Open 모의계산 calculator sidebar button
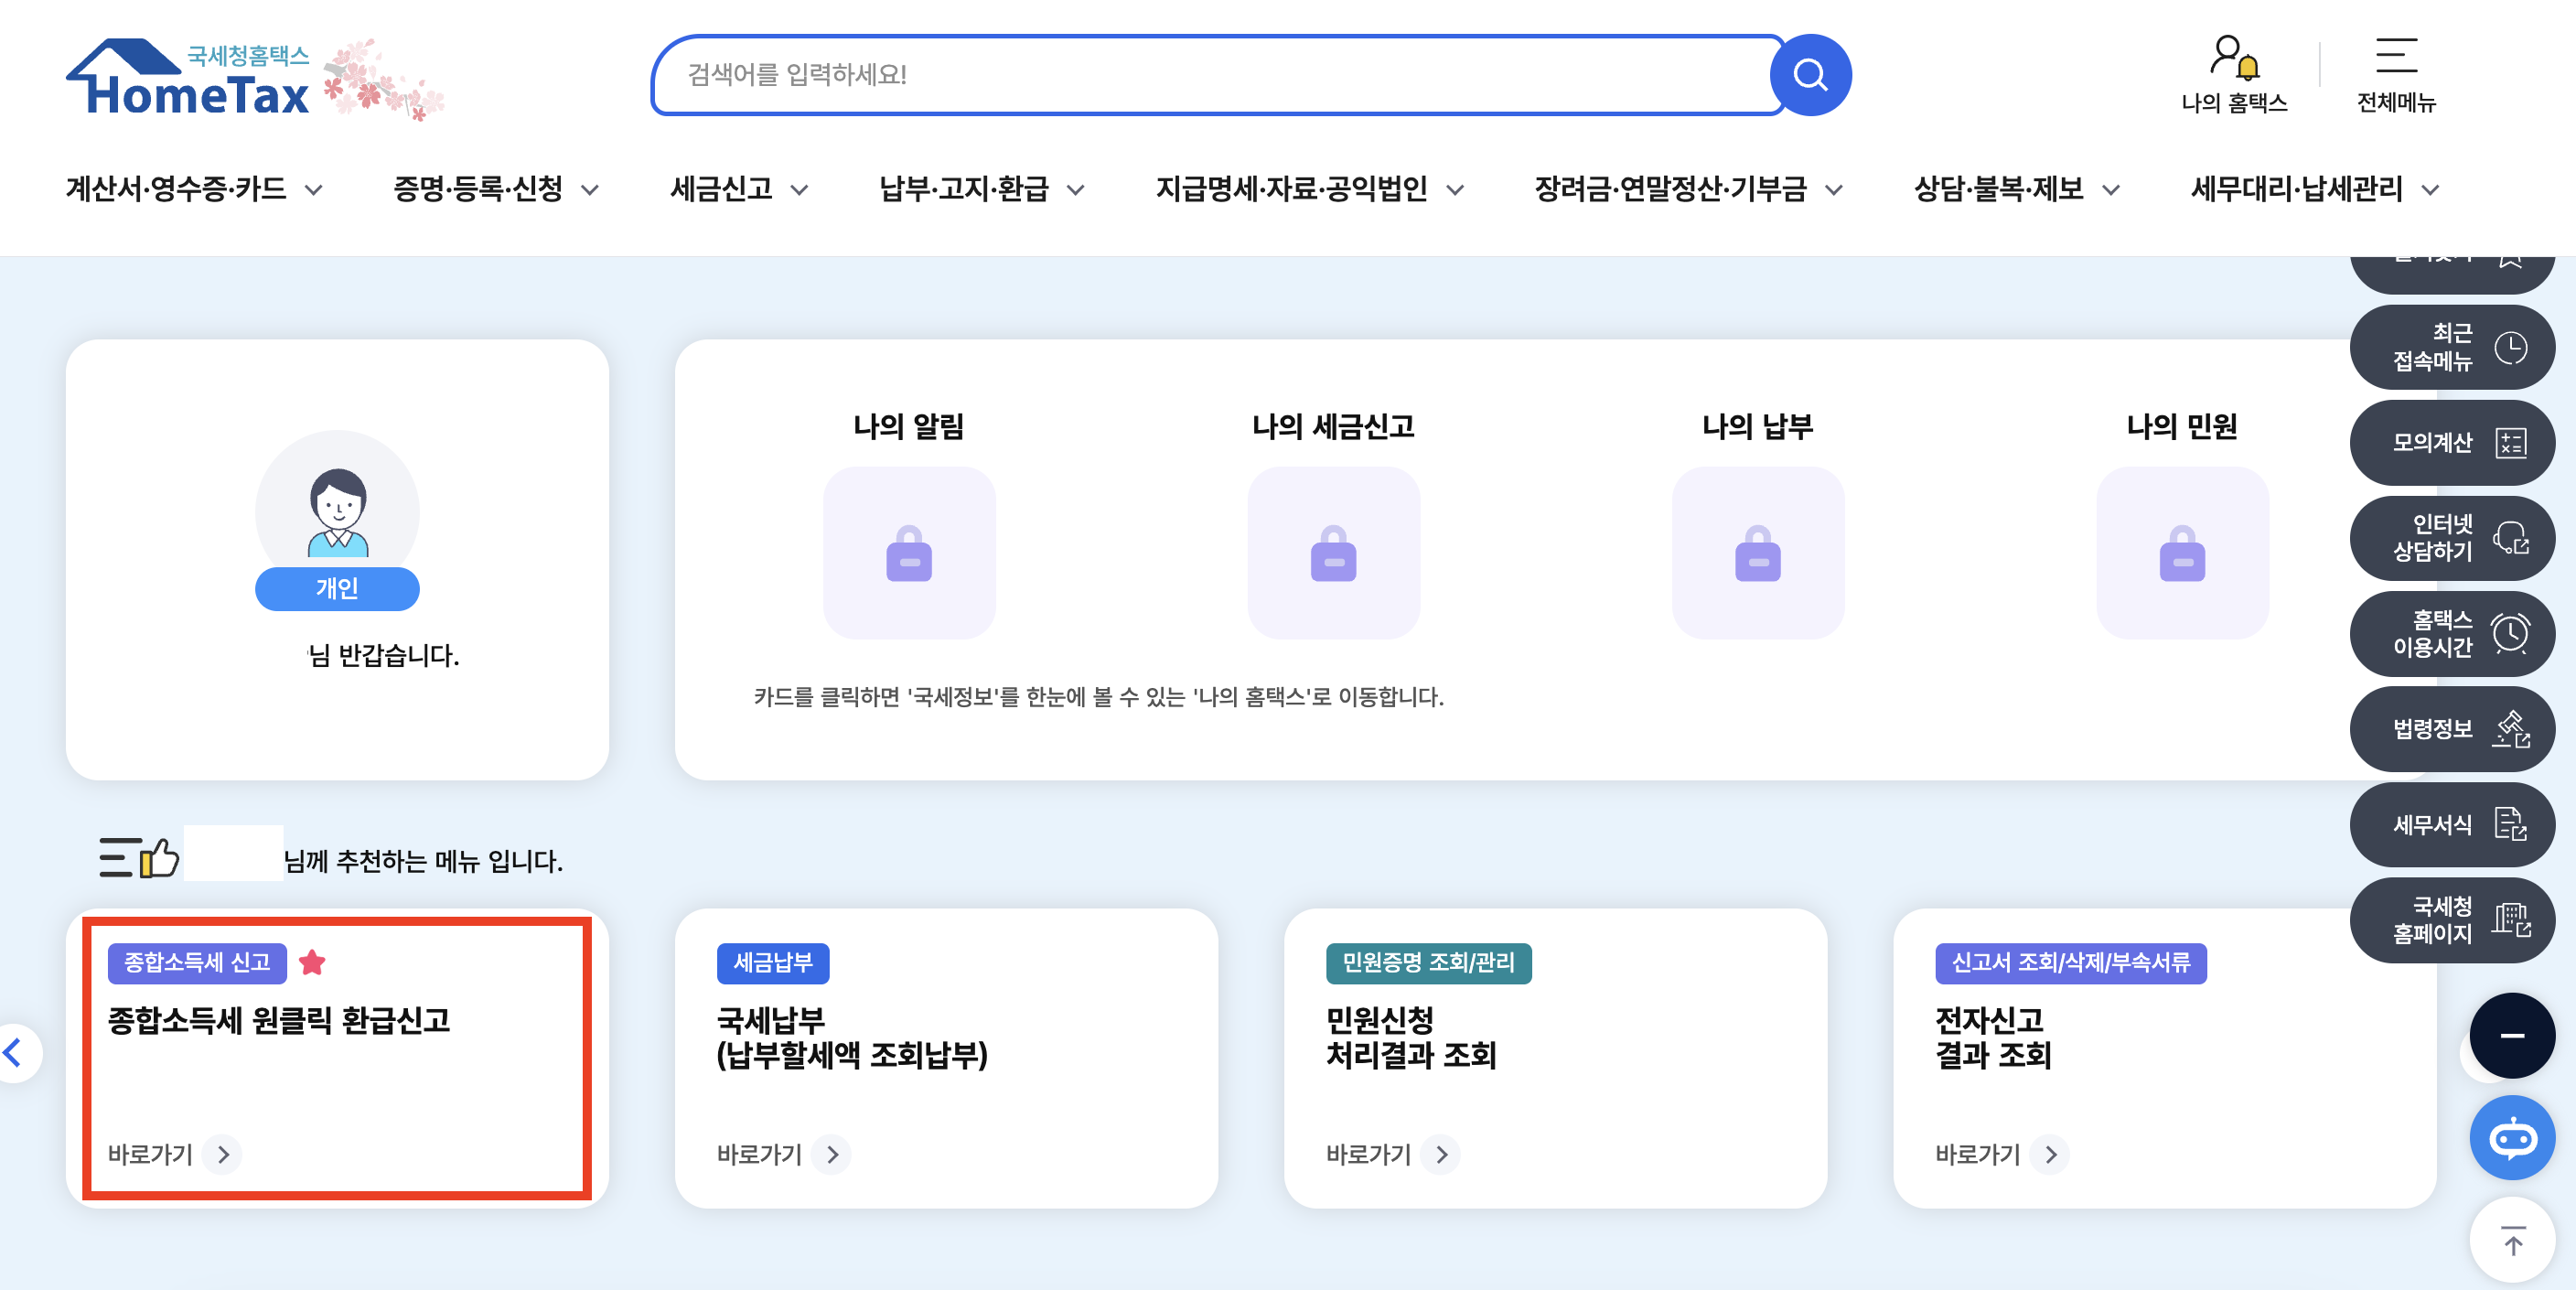 pyautogui.click(x=2451, y=443)
